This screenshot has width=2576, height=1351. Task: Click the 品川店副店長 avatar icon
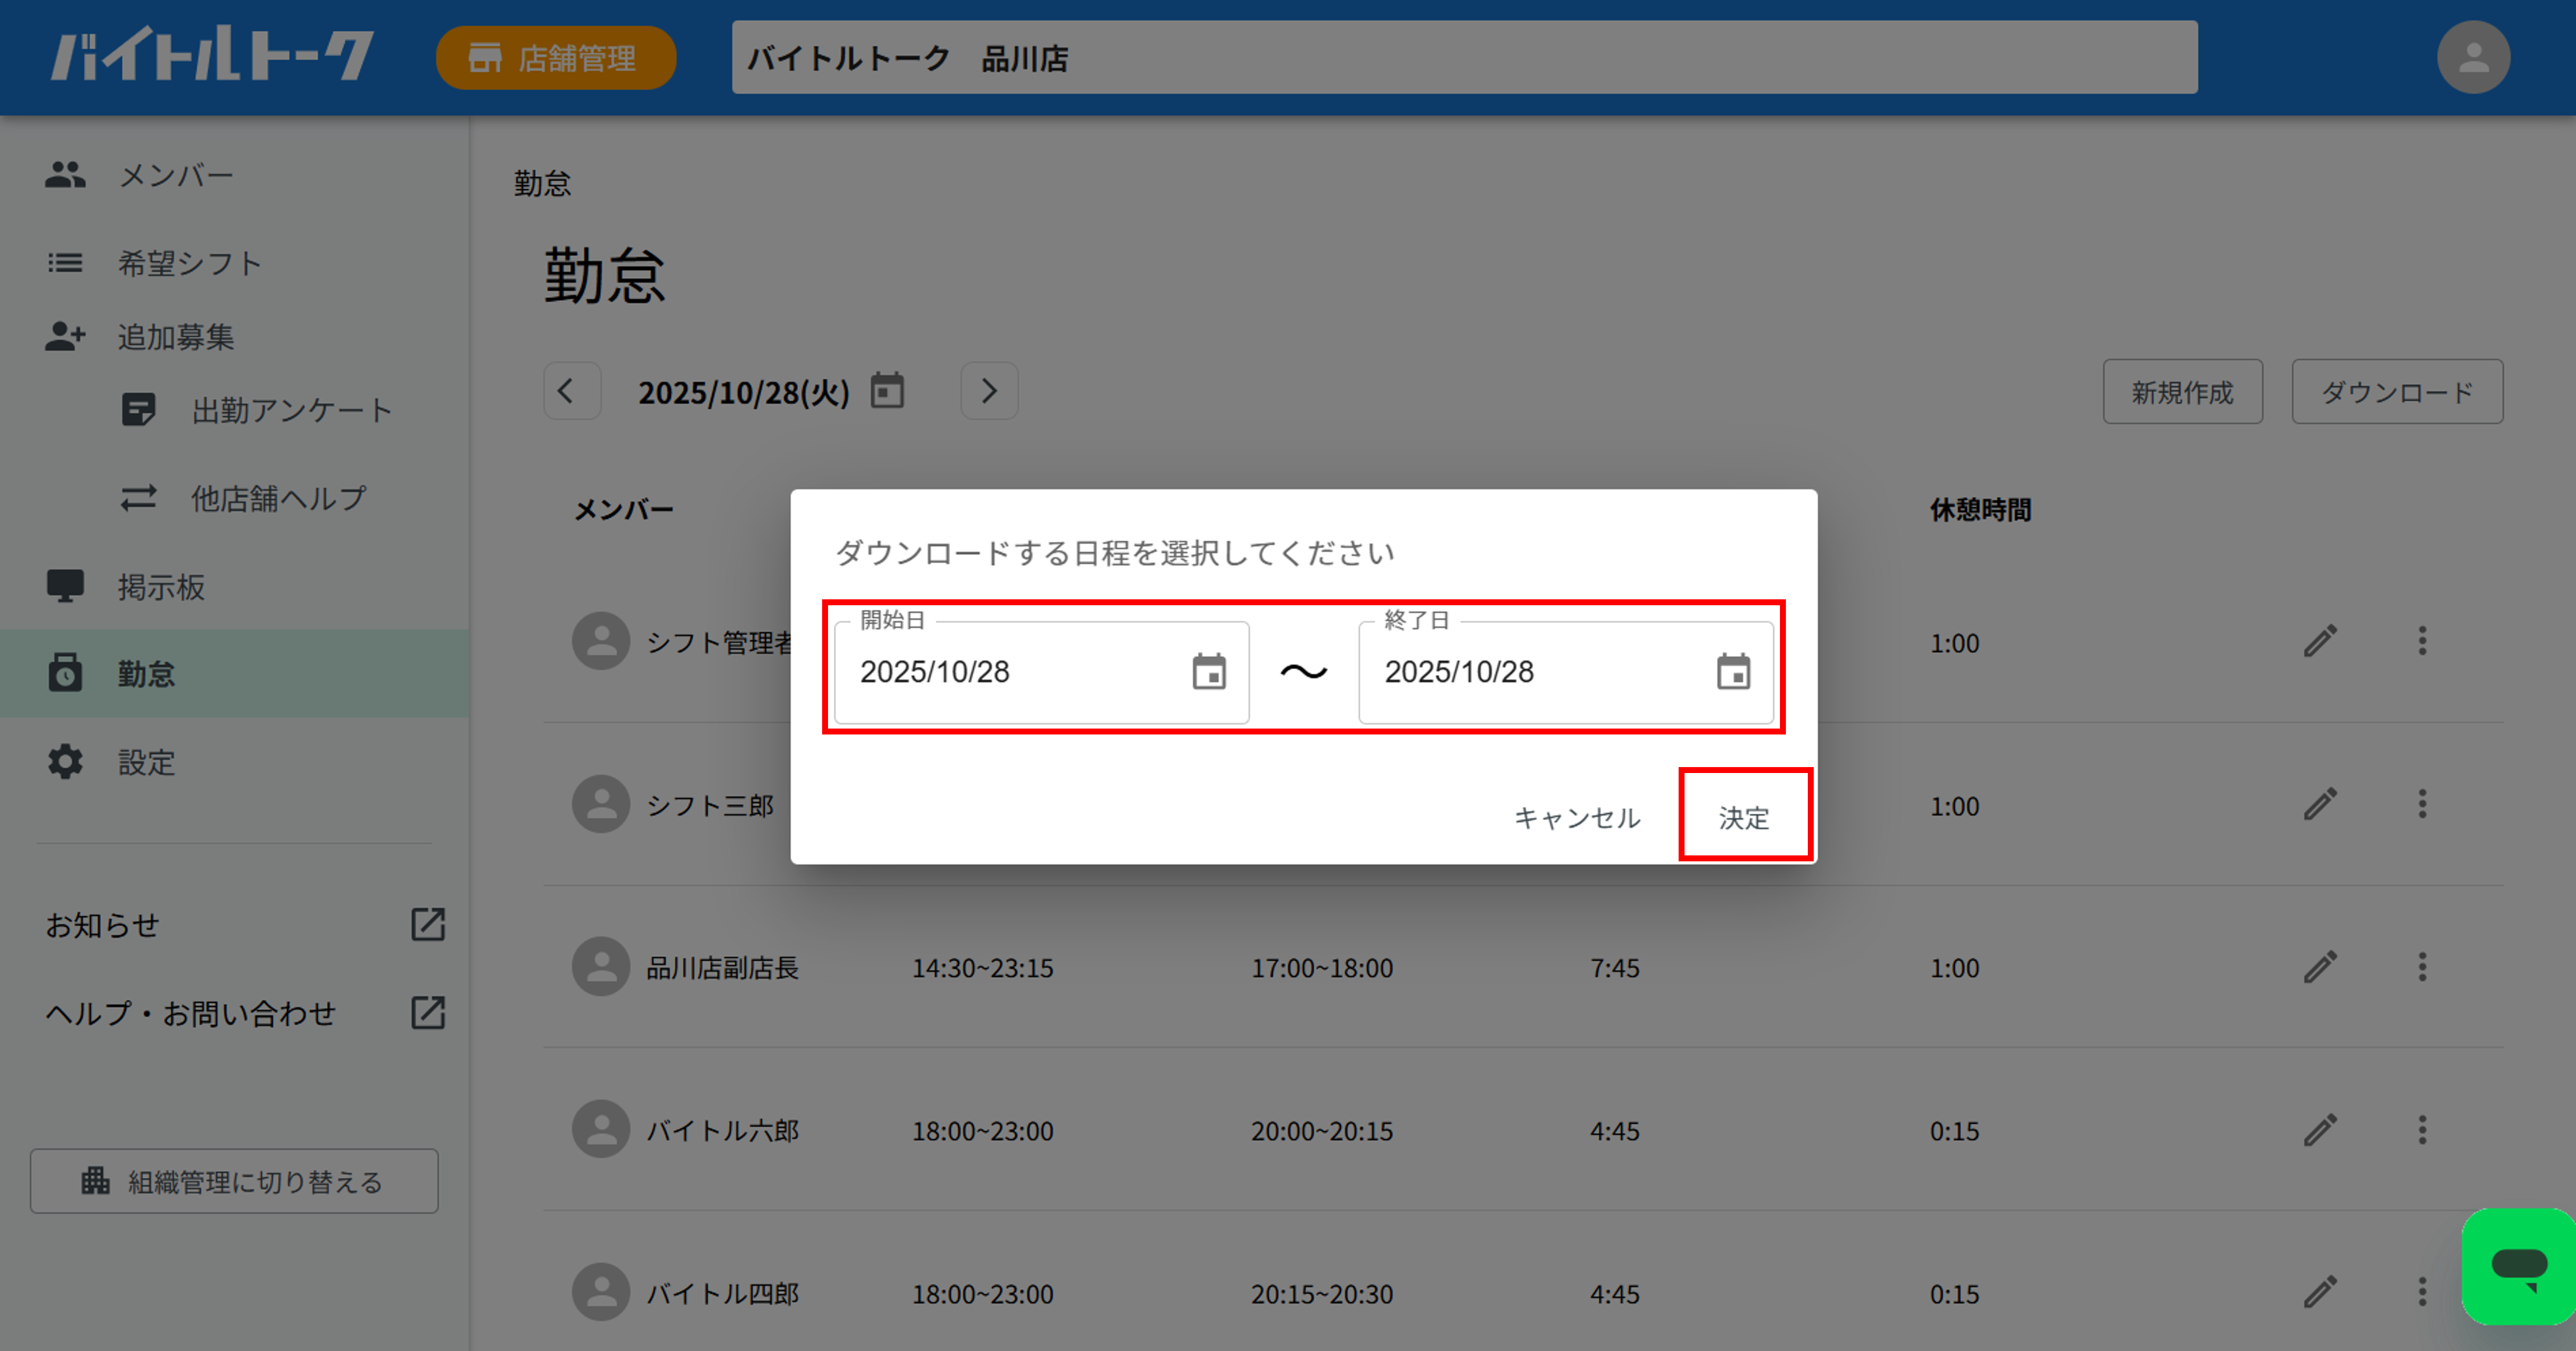click(x=600, y=966)
